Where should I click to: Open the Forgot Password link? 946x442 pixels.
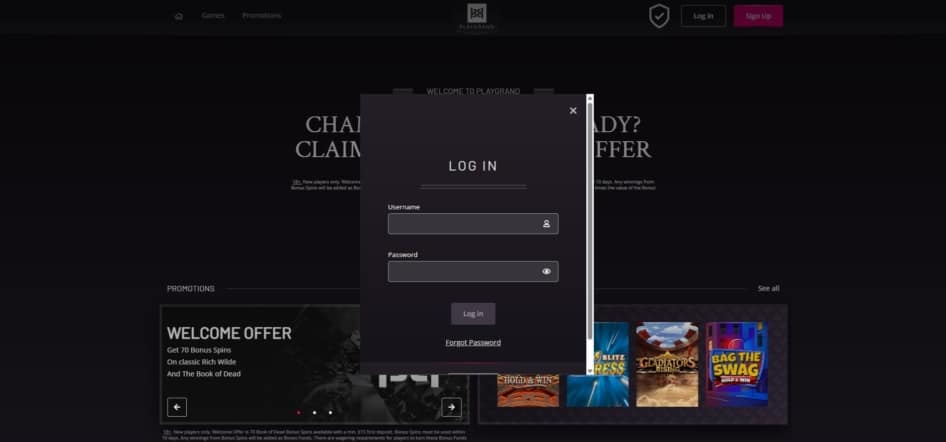tap(473, 343)
